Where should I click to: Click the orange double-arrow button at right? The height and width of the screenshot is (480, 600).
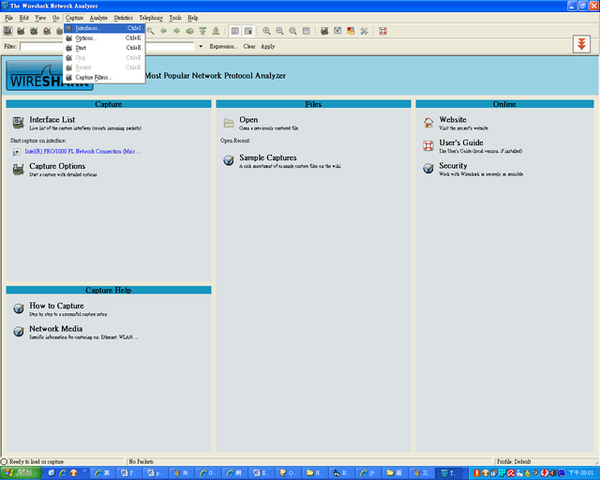tap(582, 44)
